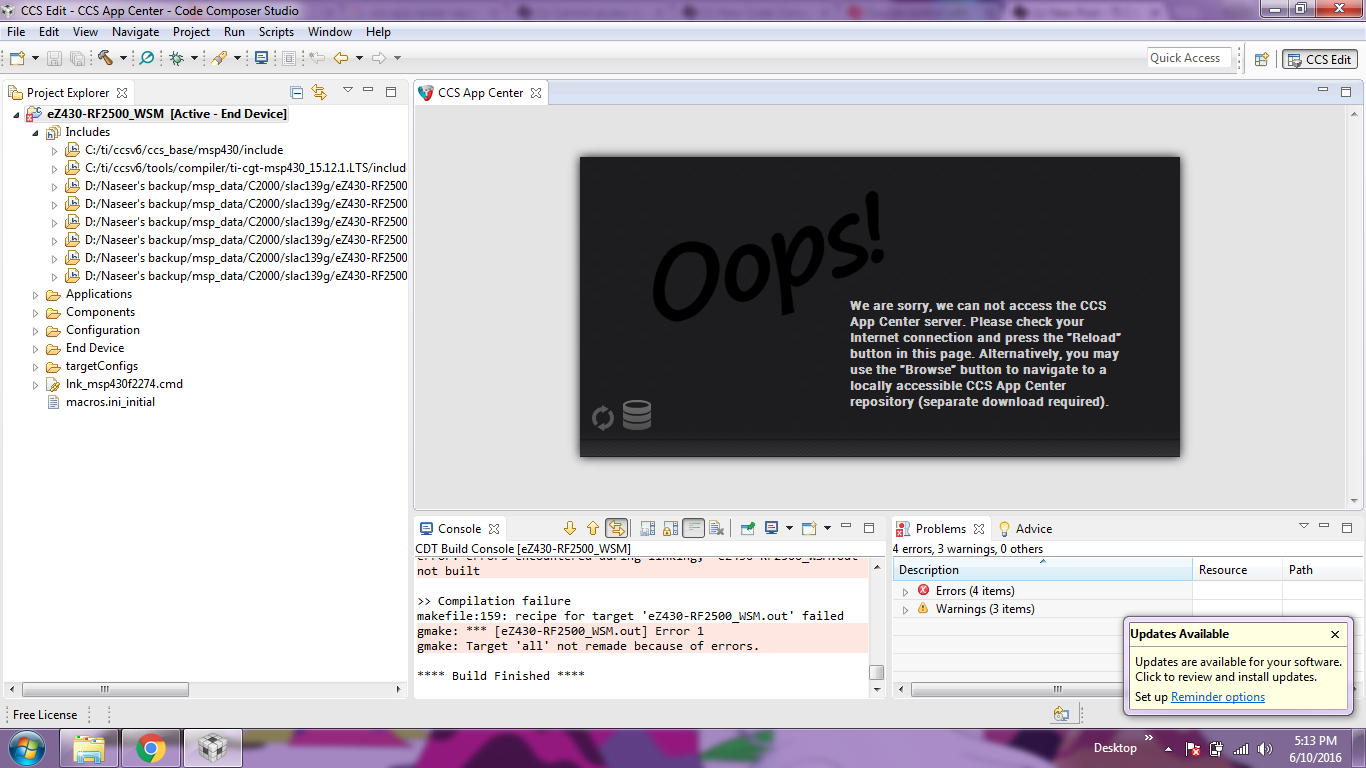Click the Code Composer Studio taskbar icon
Viewport: 1366px width, 768px height.
(x=213, y=748)
